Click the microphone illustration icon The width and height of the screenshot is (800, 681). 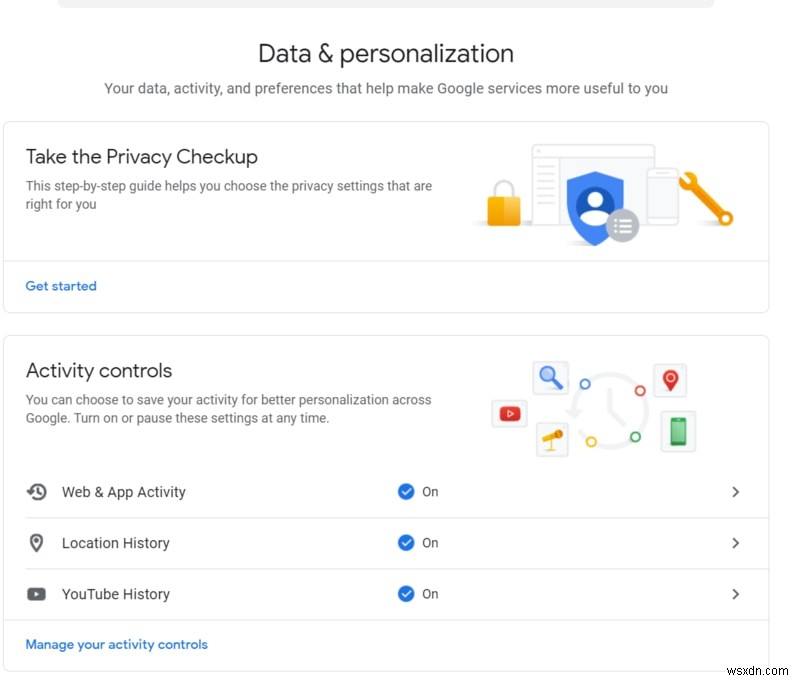coord(551,438)
